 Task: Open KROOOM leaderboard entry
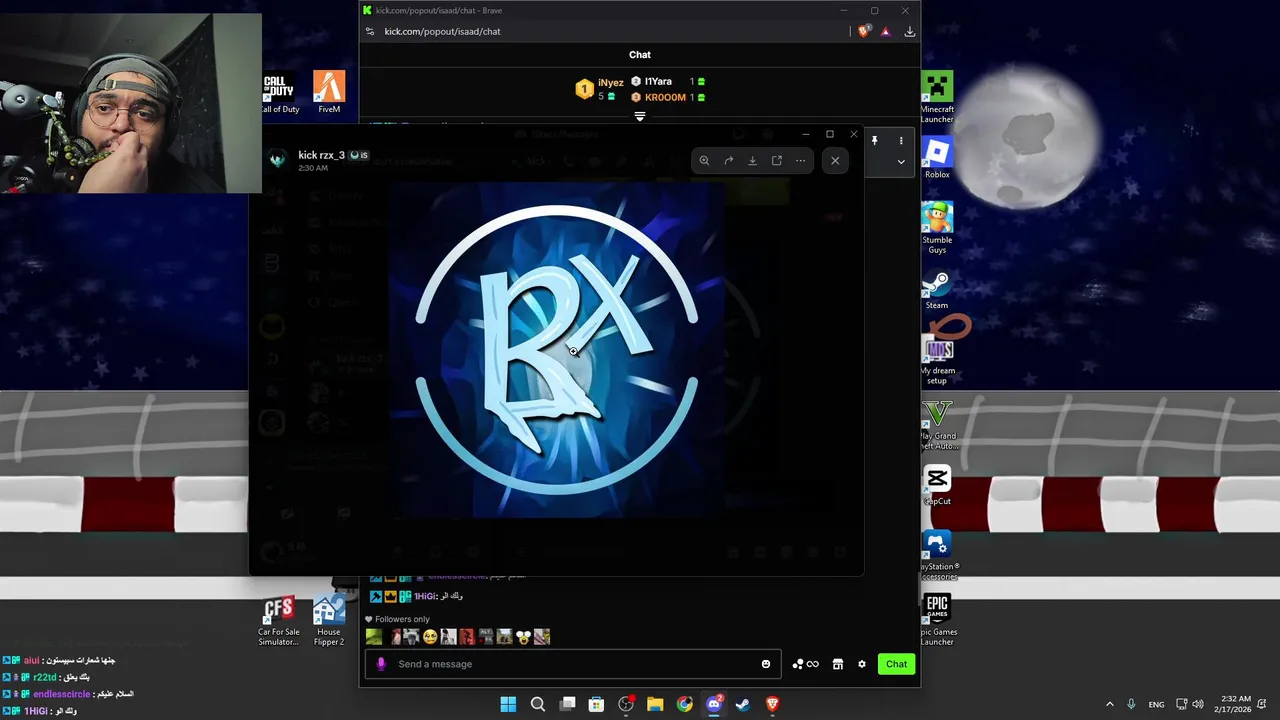pyautogui.click(x=668, y=97)
